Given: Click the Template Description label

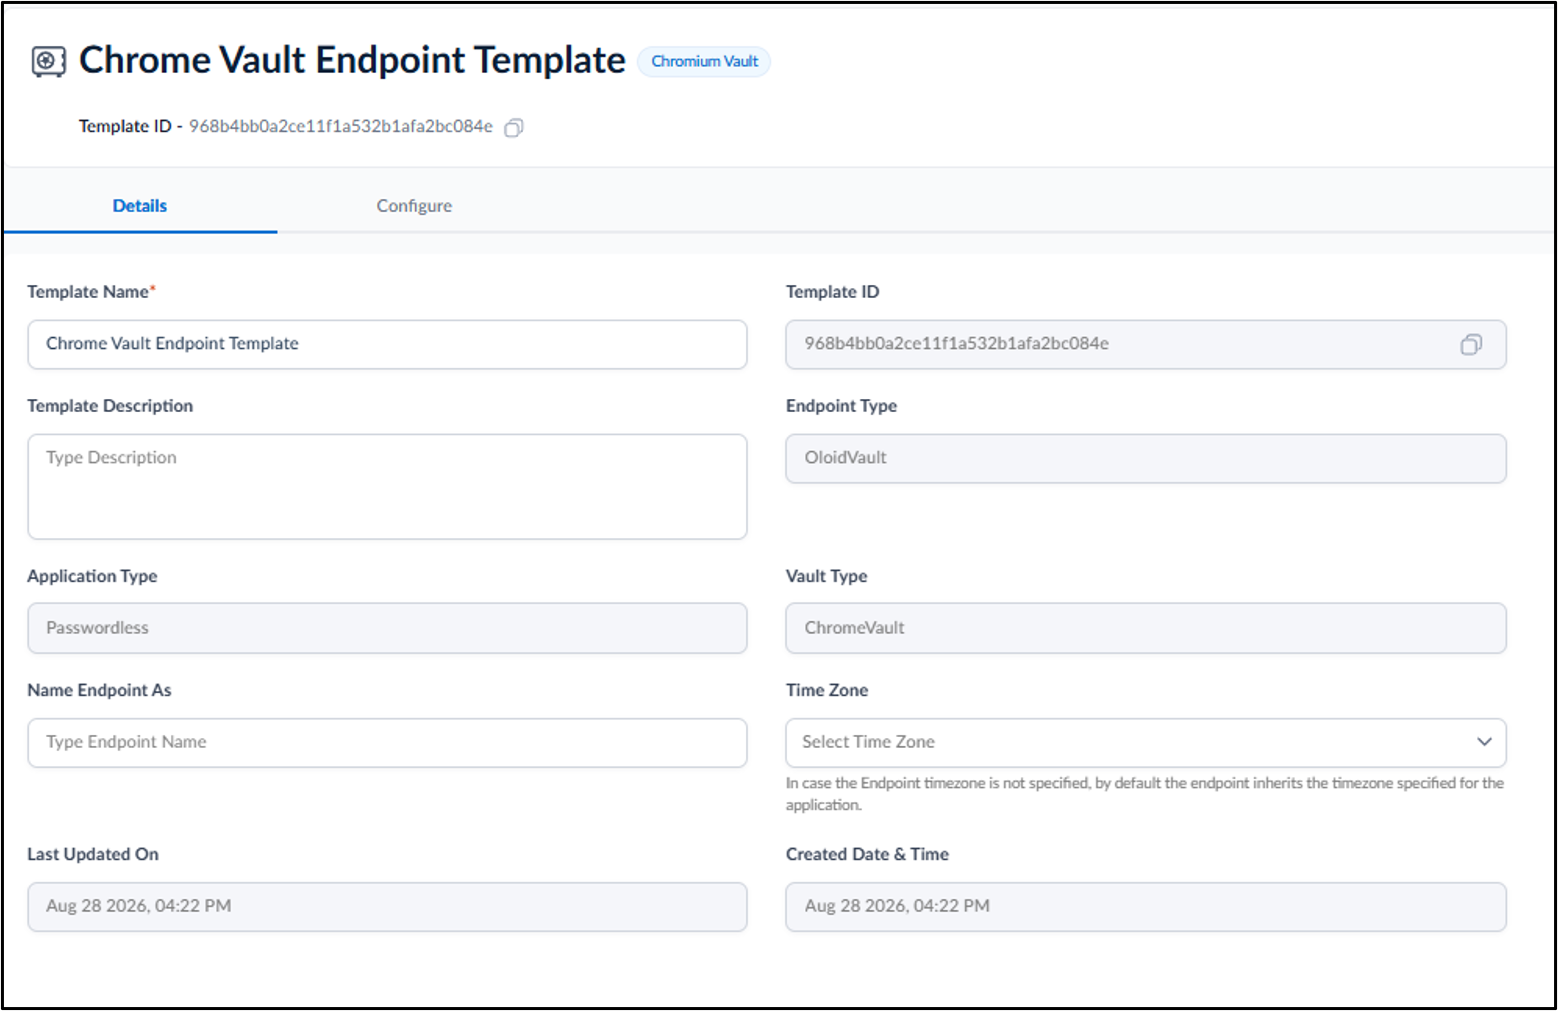Looking at the screenshot, I should 110,406.
